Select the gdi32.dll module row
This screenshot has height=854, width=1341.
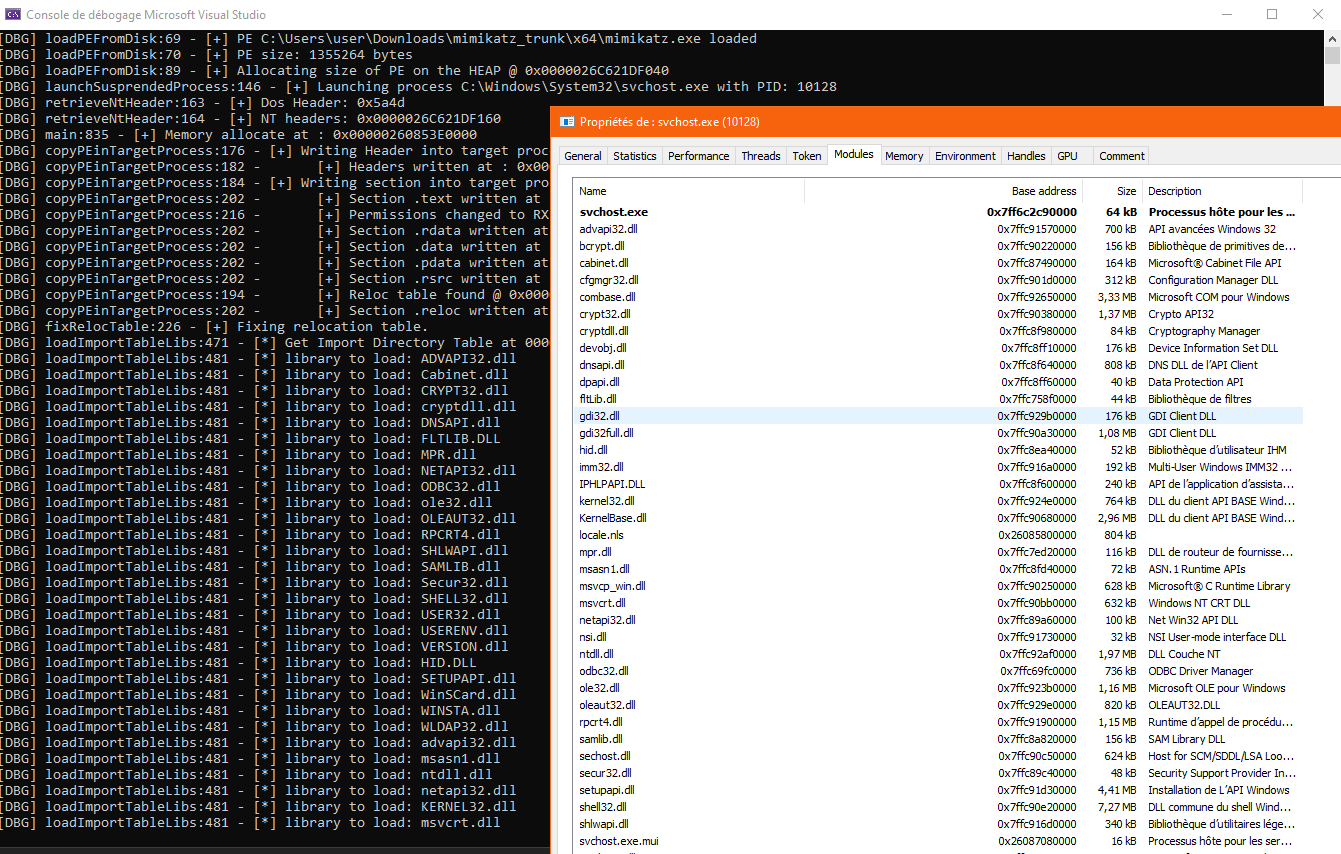pyautogui.click(x=938, y=416)
